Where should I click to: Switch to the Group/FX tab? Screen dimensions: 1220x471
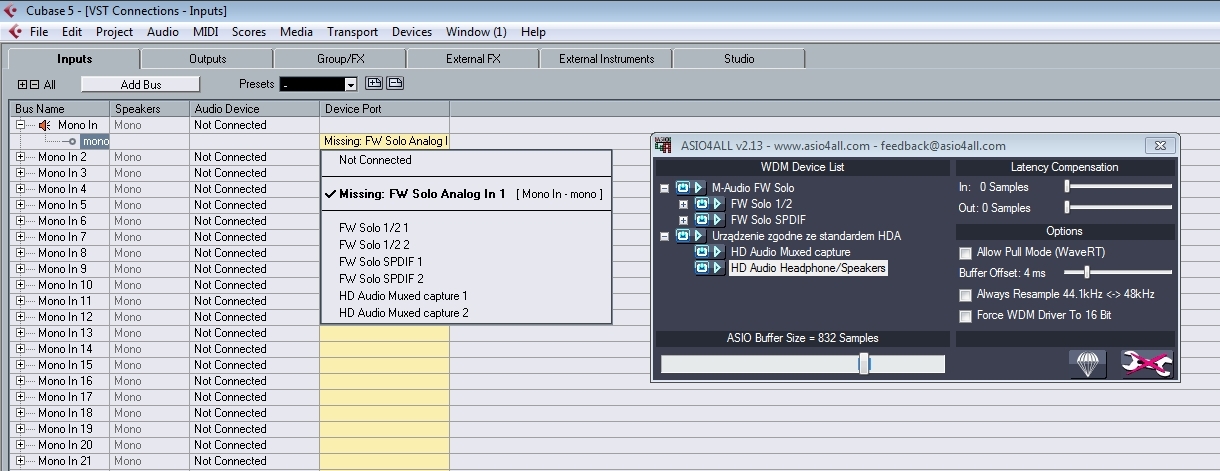341,59
